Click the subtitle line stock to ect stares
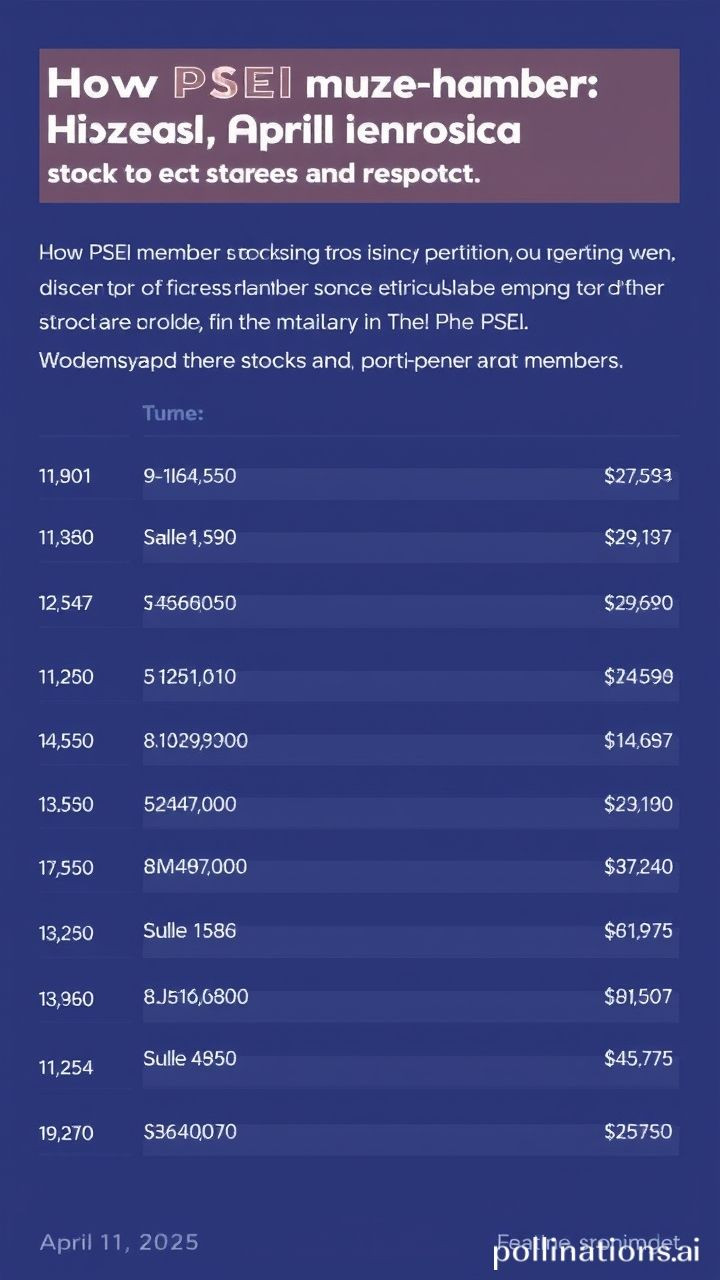Viewport: 720px width, 1280px height. pos(264,173)
